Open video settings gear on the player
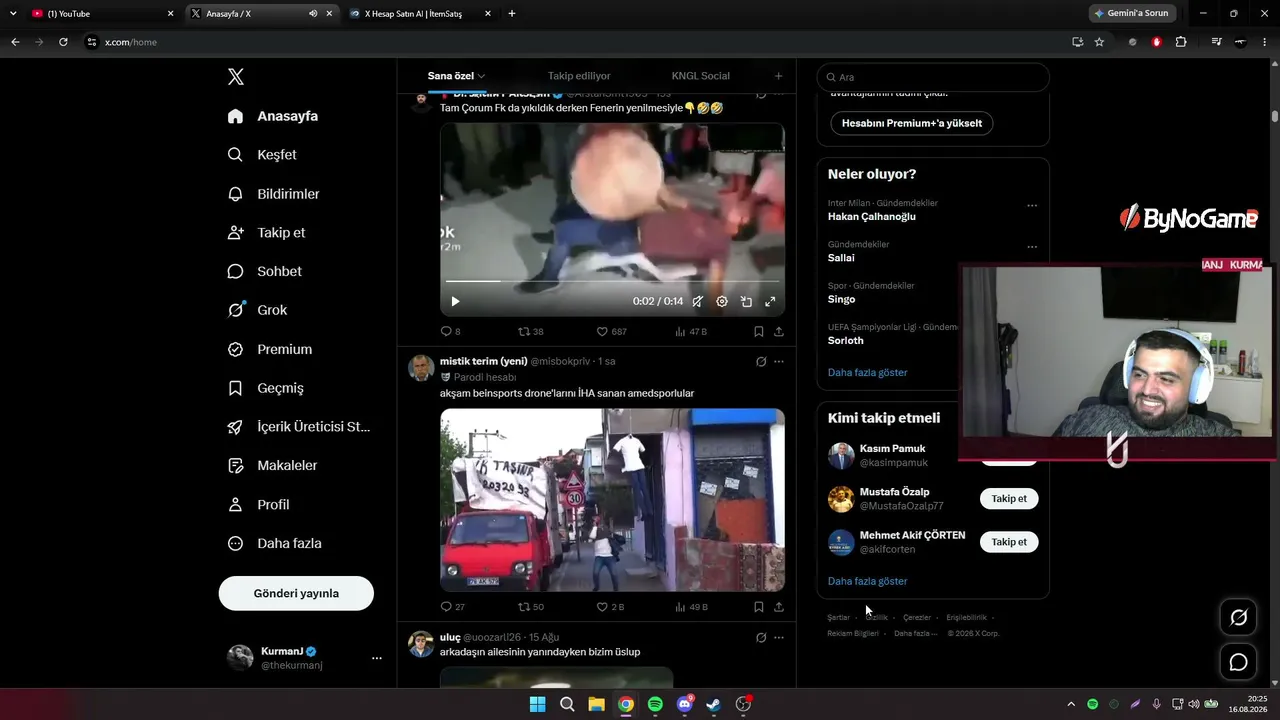 (x=722, y=301)
